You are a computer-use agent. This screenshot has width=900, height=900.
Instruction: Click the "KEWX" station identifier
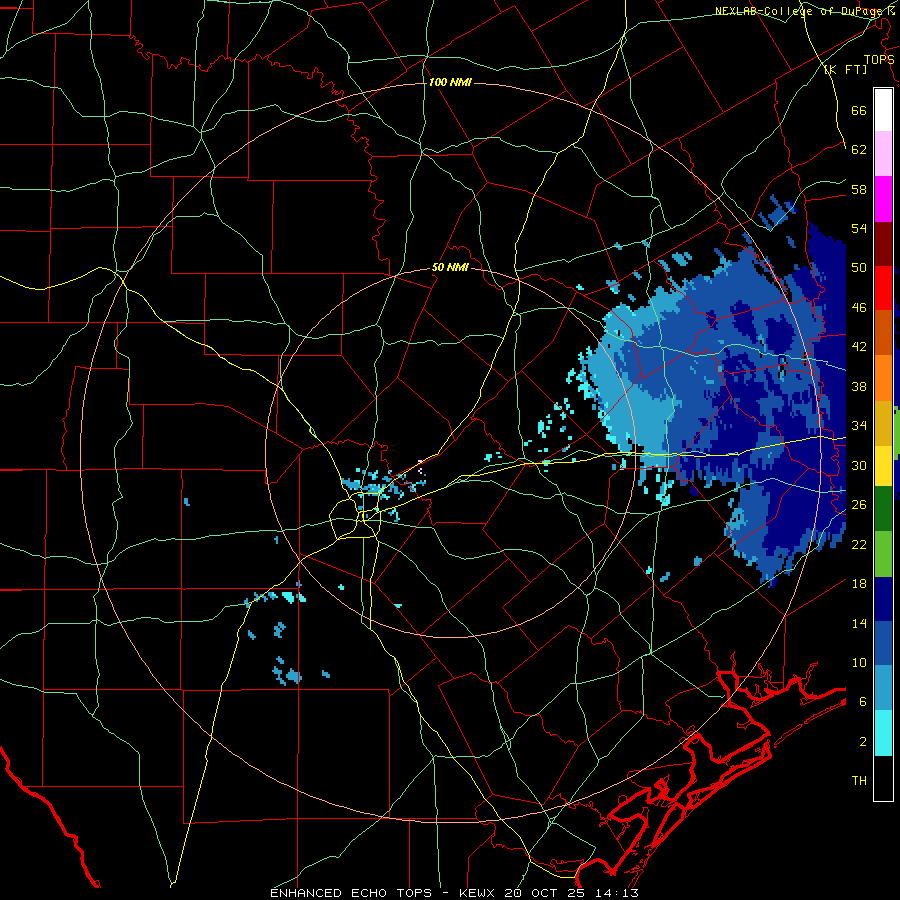(x=478, y=893)
